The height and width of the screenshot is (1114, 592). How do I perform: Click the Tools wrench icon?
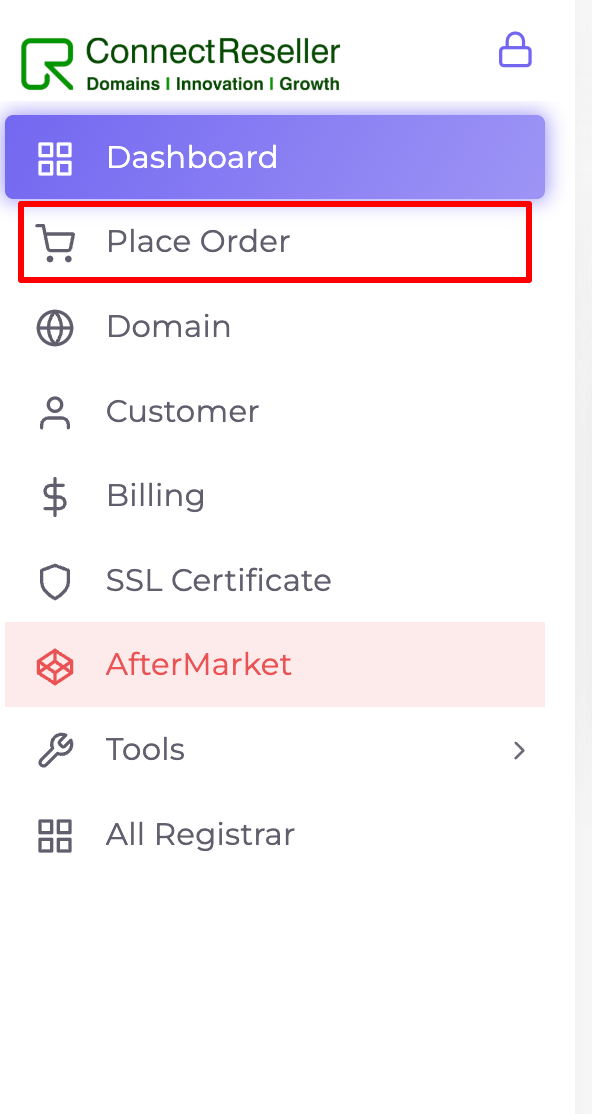coord(55,751)
